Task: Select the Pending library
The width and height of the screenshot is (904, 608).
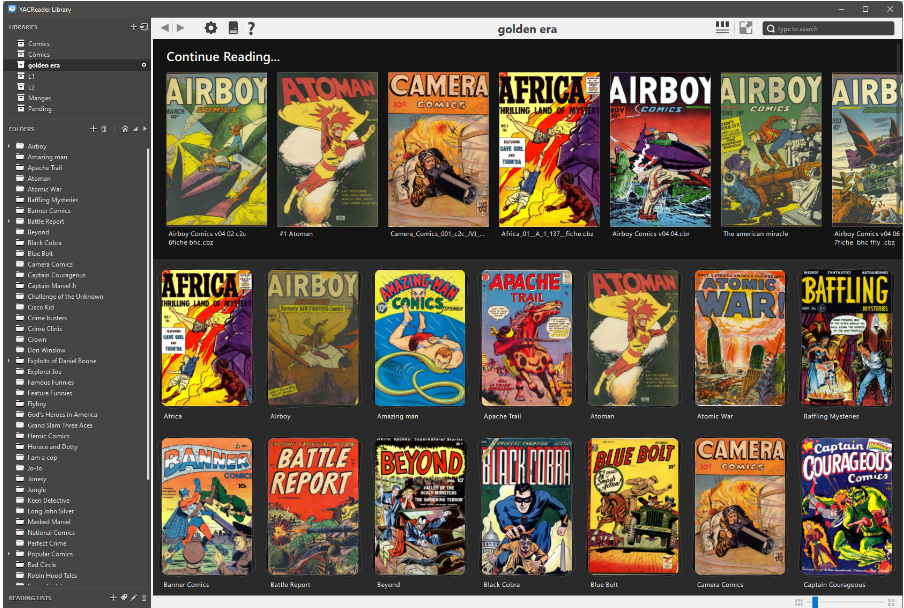Action: [39, 109]
